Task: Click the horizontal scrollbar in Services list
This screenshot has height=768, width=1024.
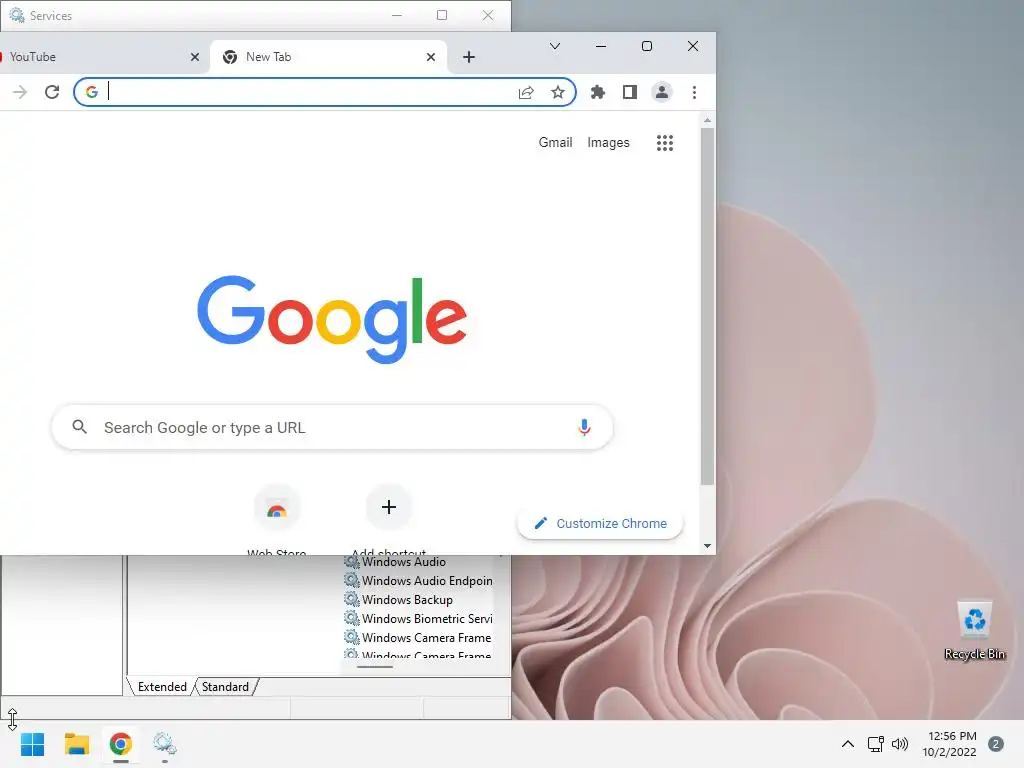Action: [x=375, y=667]
